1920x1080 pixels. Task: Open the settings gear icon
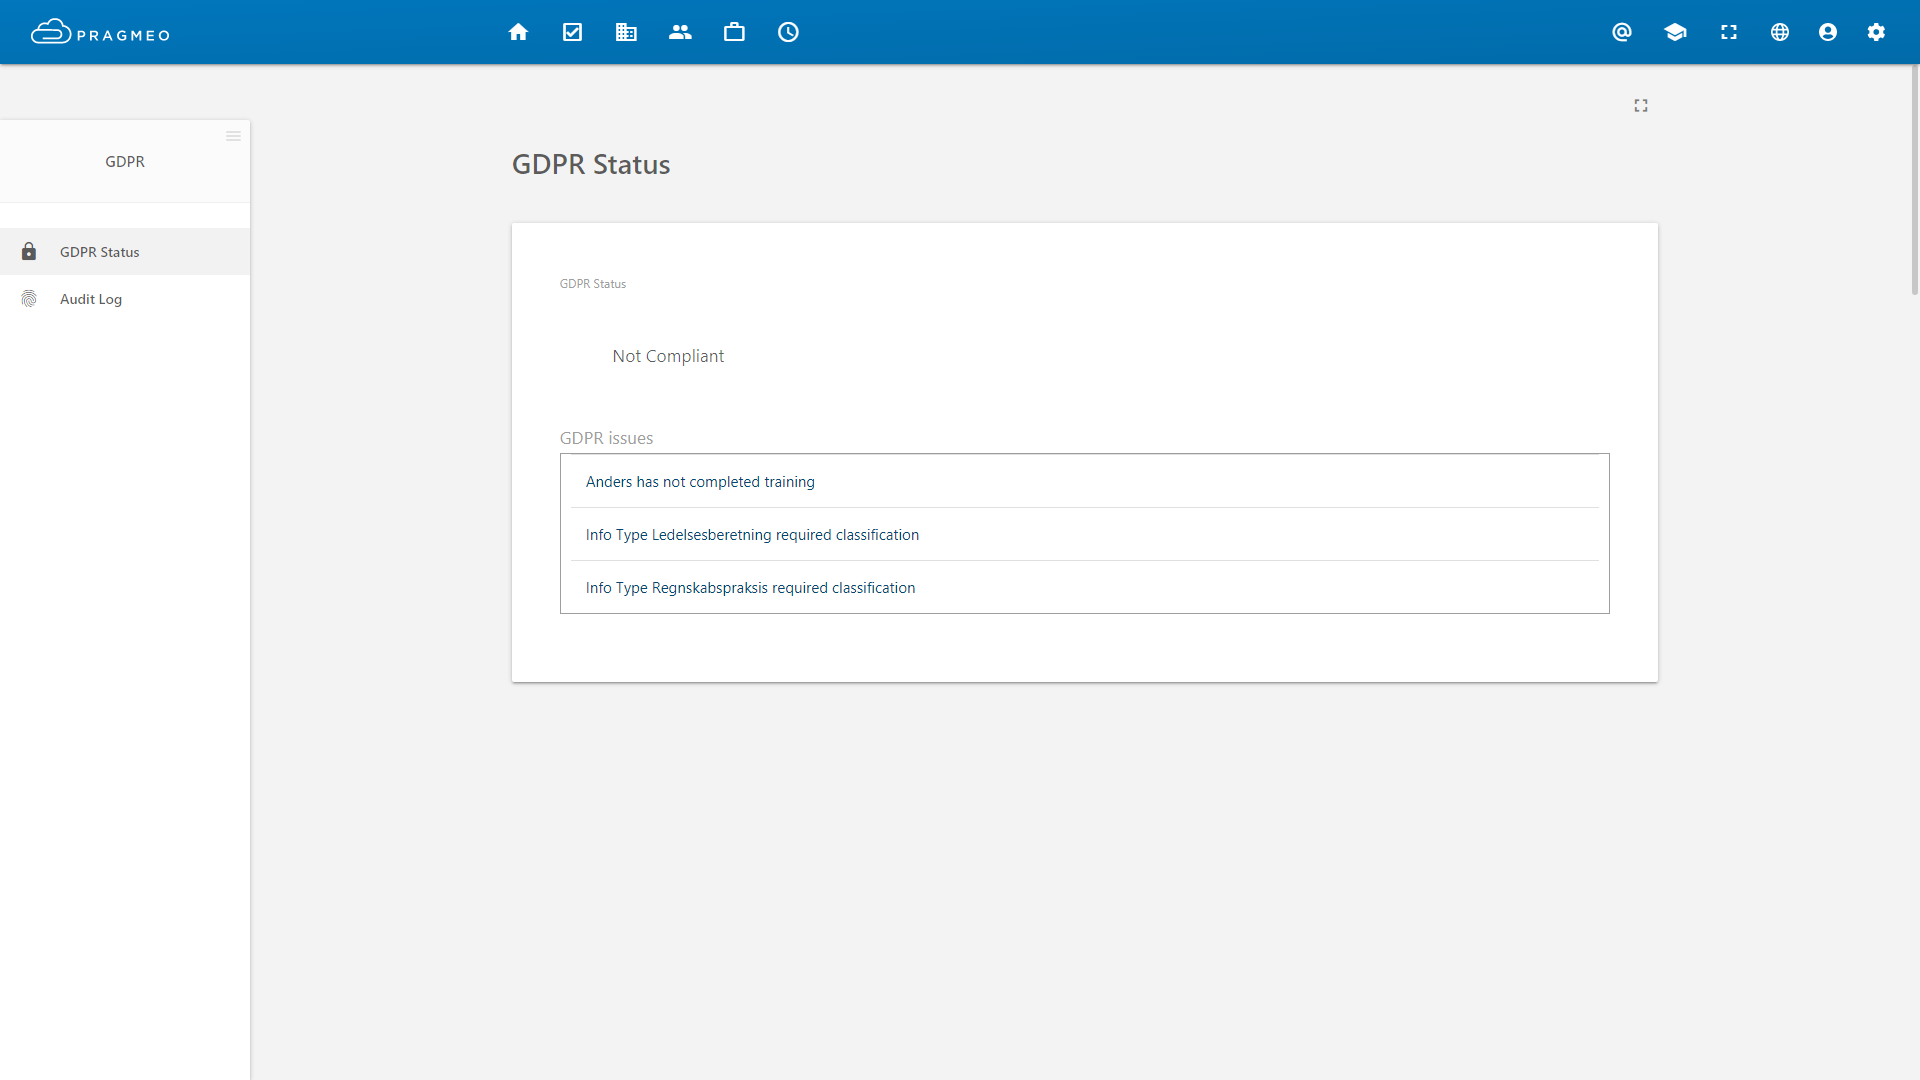coord(1876,32)
